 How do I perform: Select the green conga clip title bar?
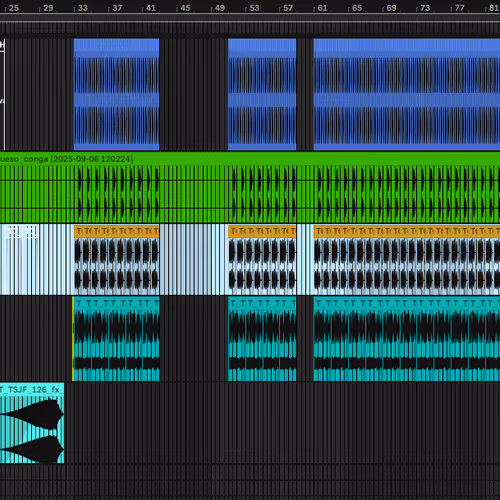[250, 159]
